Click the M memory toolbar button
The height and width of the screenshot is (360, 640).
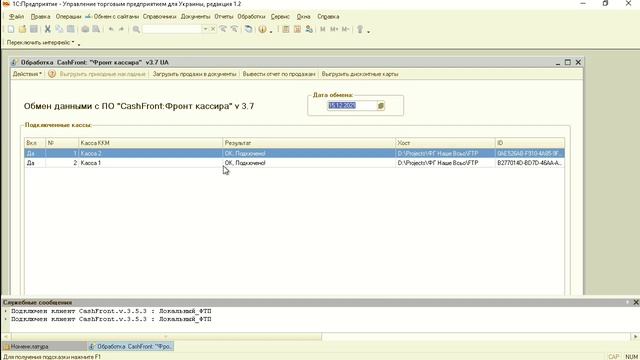click(x=323, y=29)
